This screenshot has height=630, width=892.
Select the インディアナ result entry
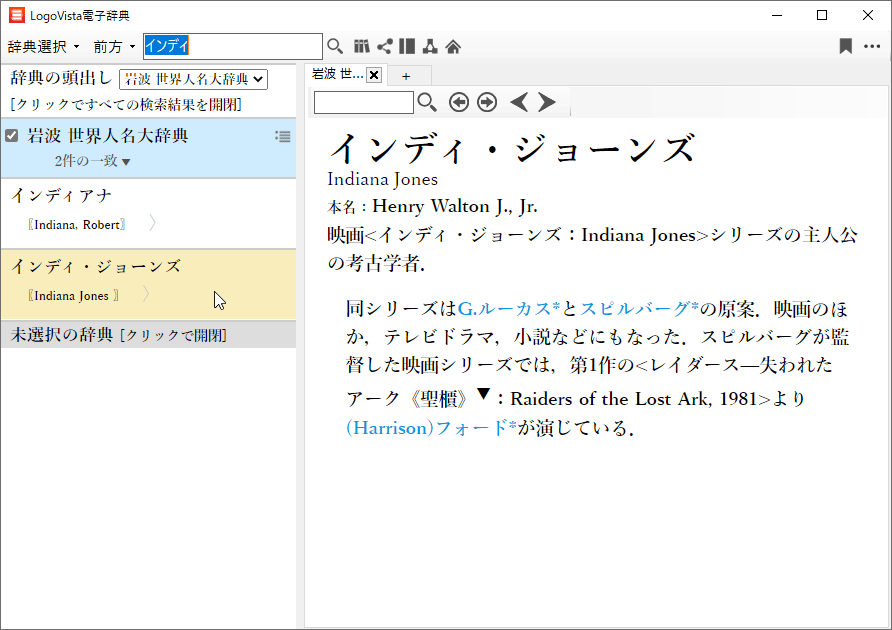click(x=148, y=213)
